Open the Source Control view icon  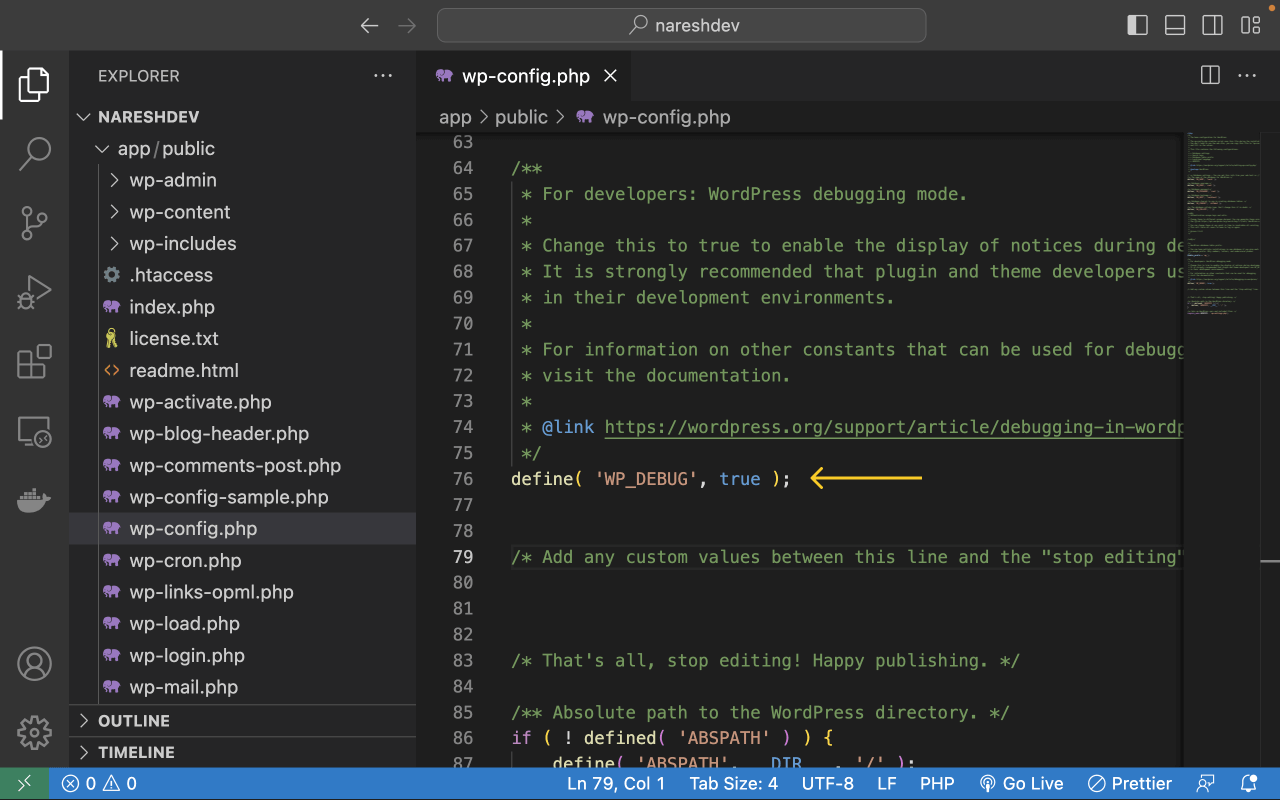[x=34, y=223]
